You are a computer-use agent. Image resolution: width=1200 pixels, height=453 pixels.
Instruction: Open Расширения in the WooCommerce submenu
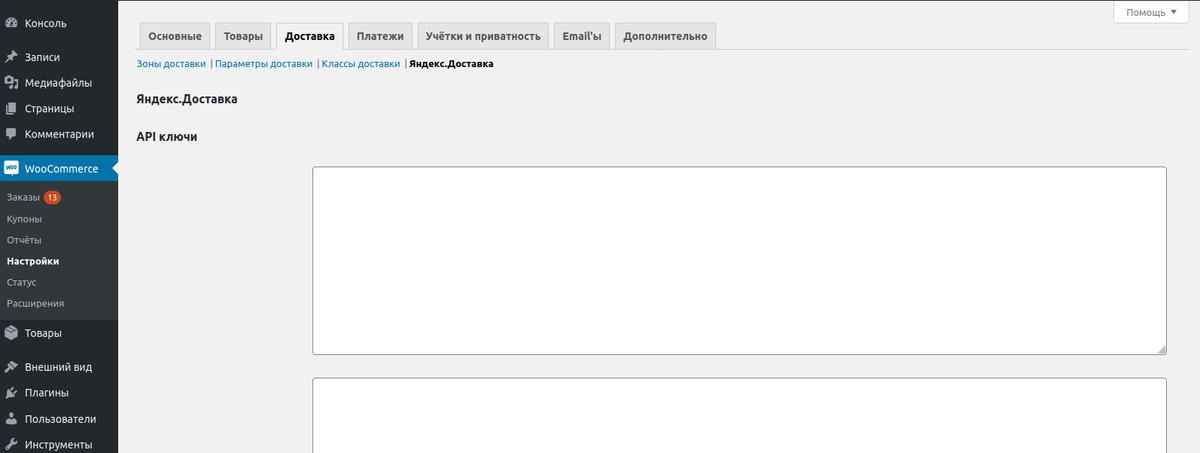(35, 303)
